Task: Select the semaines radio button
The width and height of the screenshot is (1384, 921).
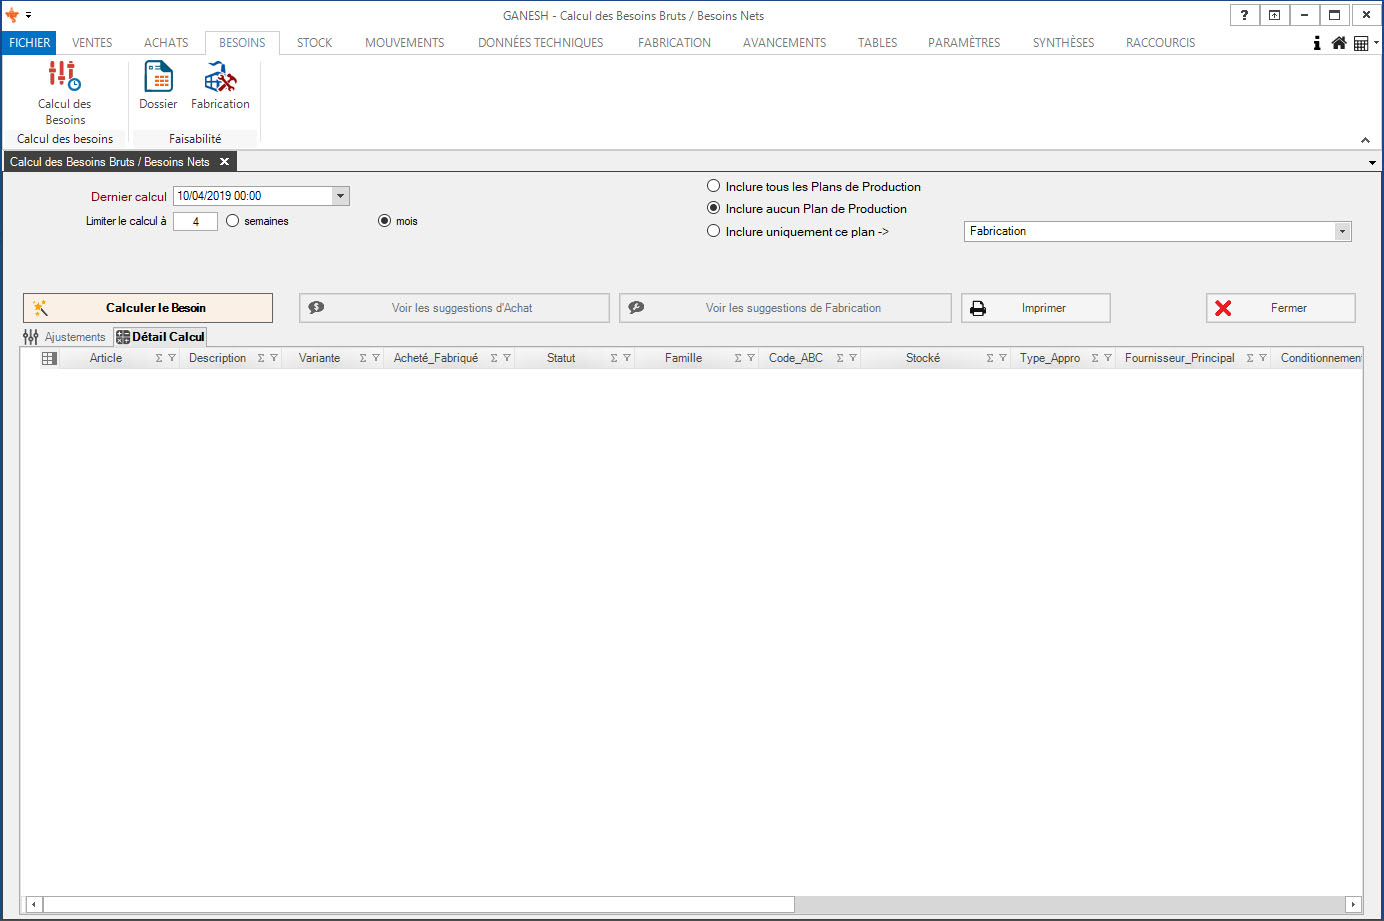Action: [x=233, y=221]
